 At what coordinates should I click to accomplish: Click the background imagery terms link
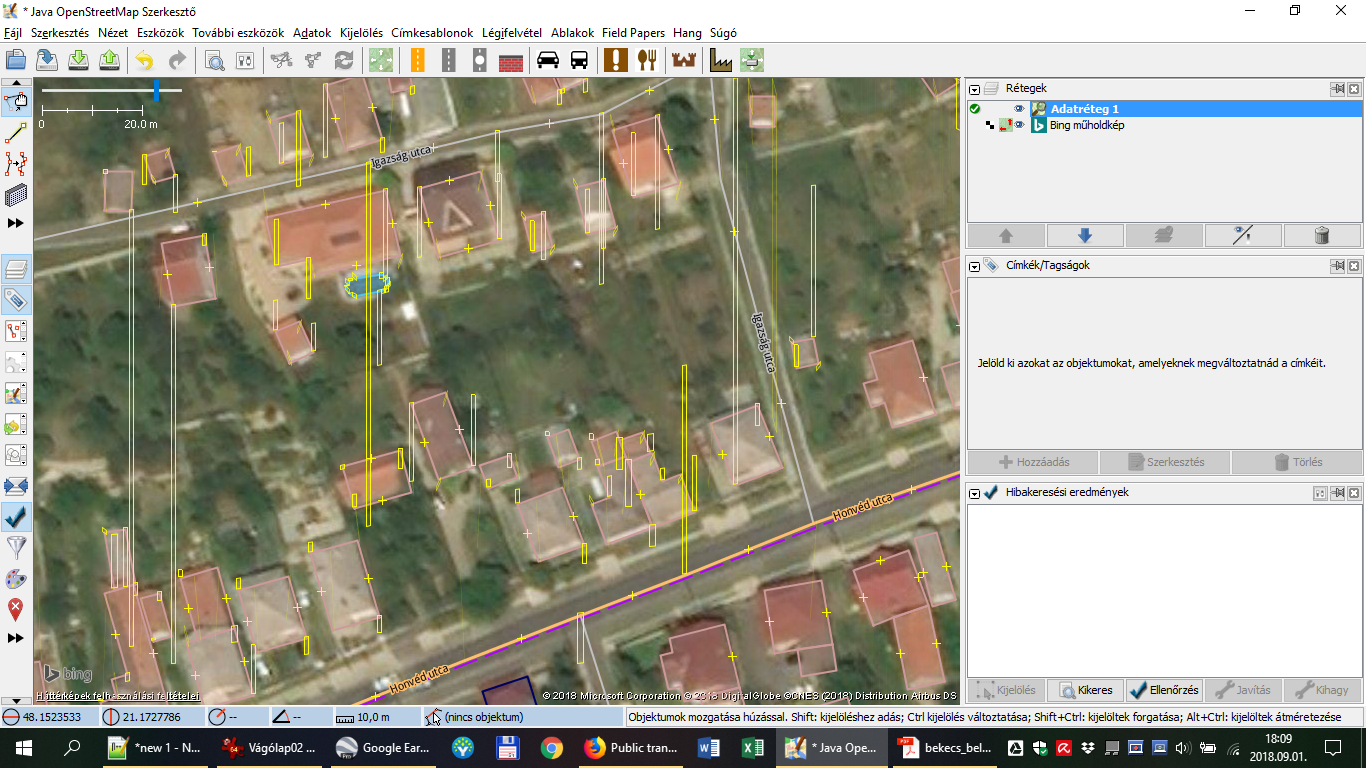coord(117,695)
